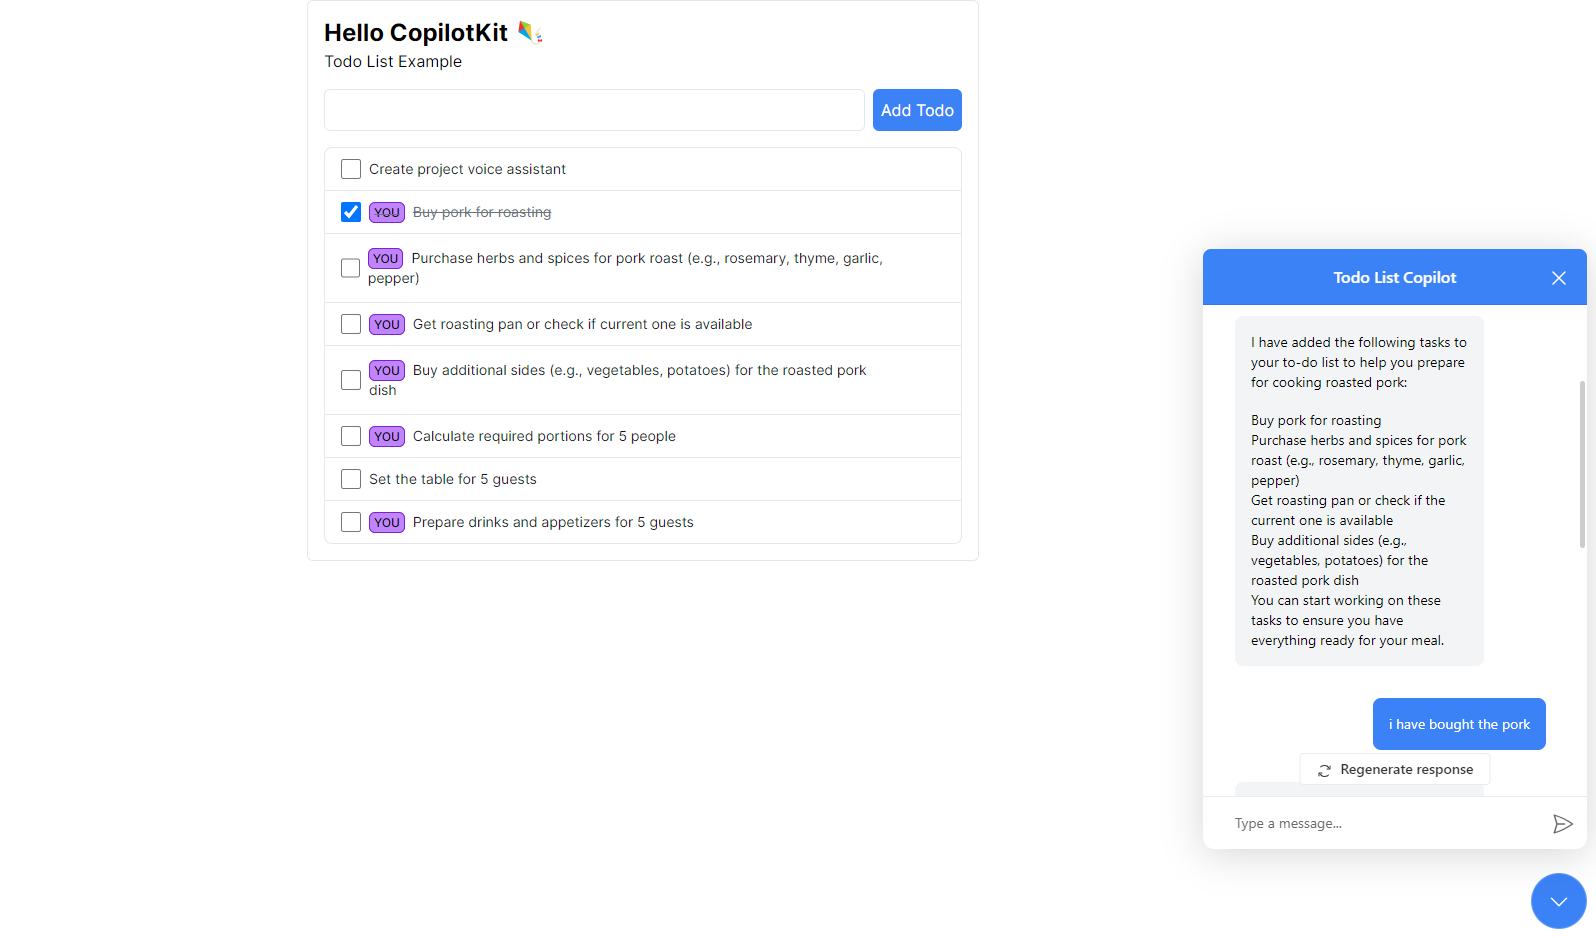This screenshot has width=1596, height=938.
Task: Check the Create project voice assistant checkbox
Action: tap(351, 169)
